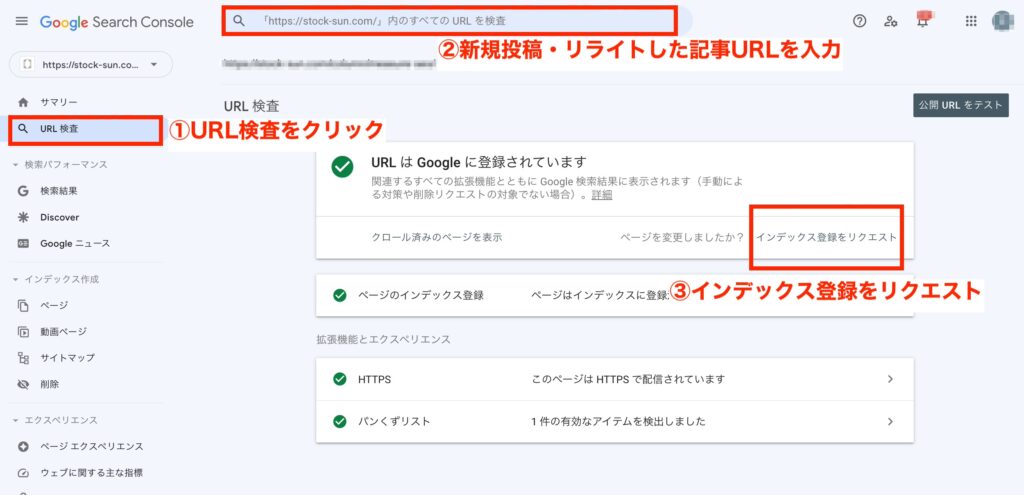Click the URL 検査 page heading
The height and width of the screenshot is (495, 1024).
pyautogui.click(x=251, y=107)
